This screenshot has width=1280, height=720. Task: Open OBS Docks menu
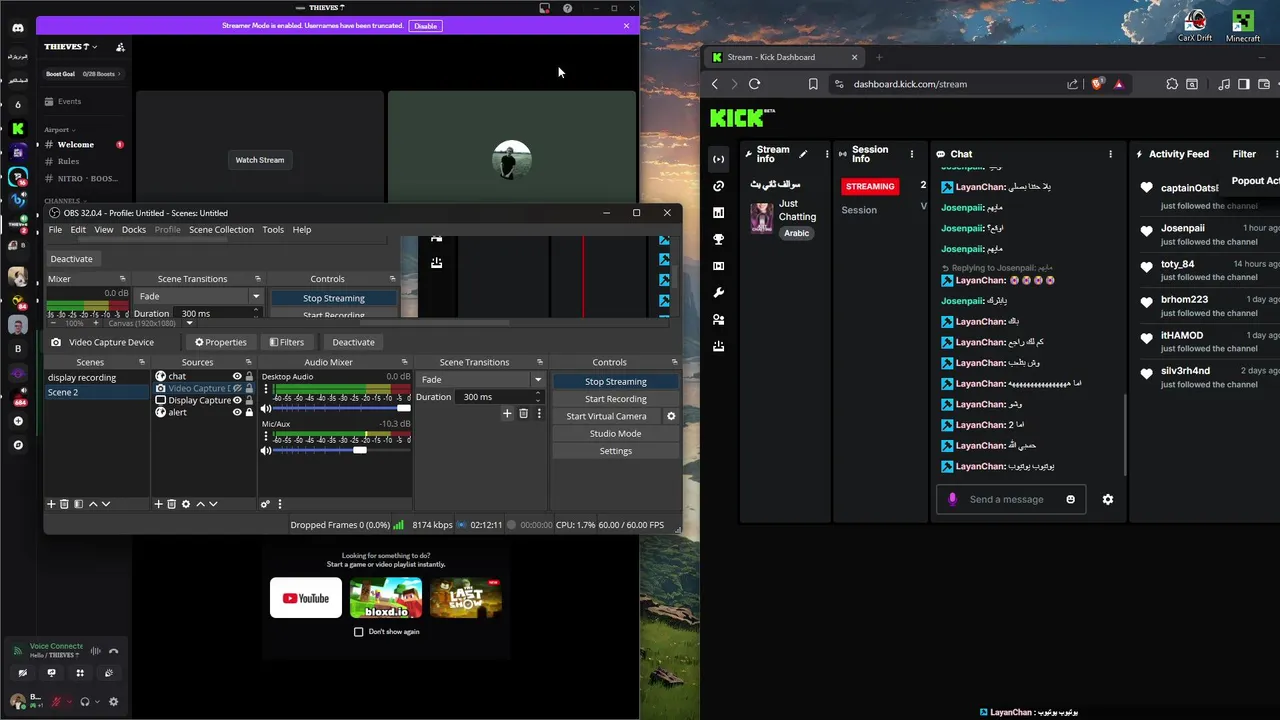[134, 229]
